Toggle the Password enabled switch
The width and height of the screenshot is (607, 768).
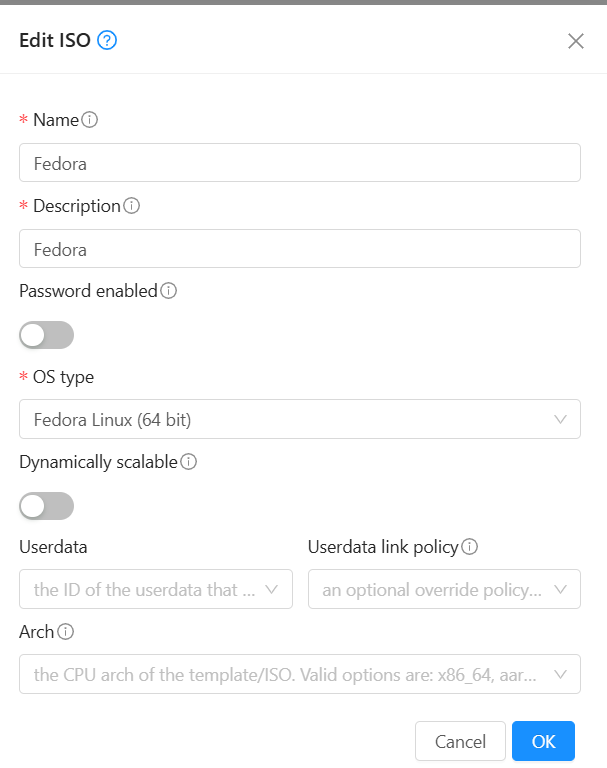pyautogui.click(x=47, y=335)
